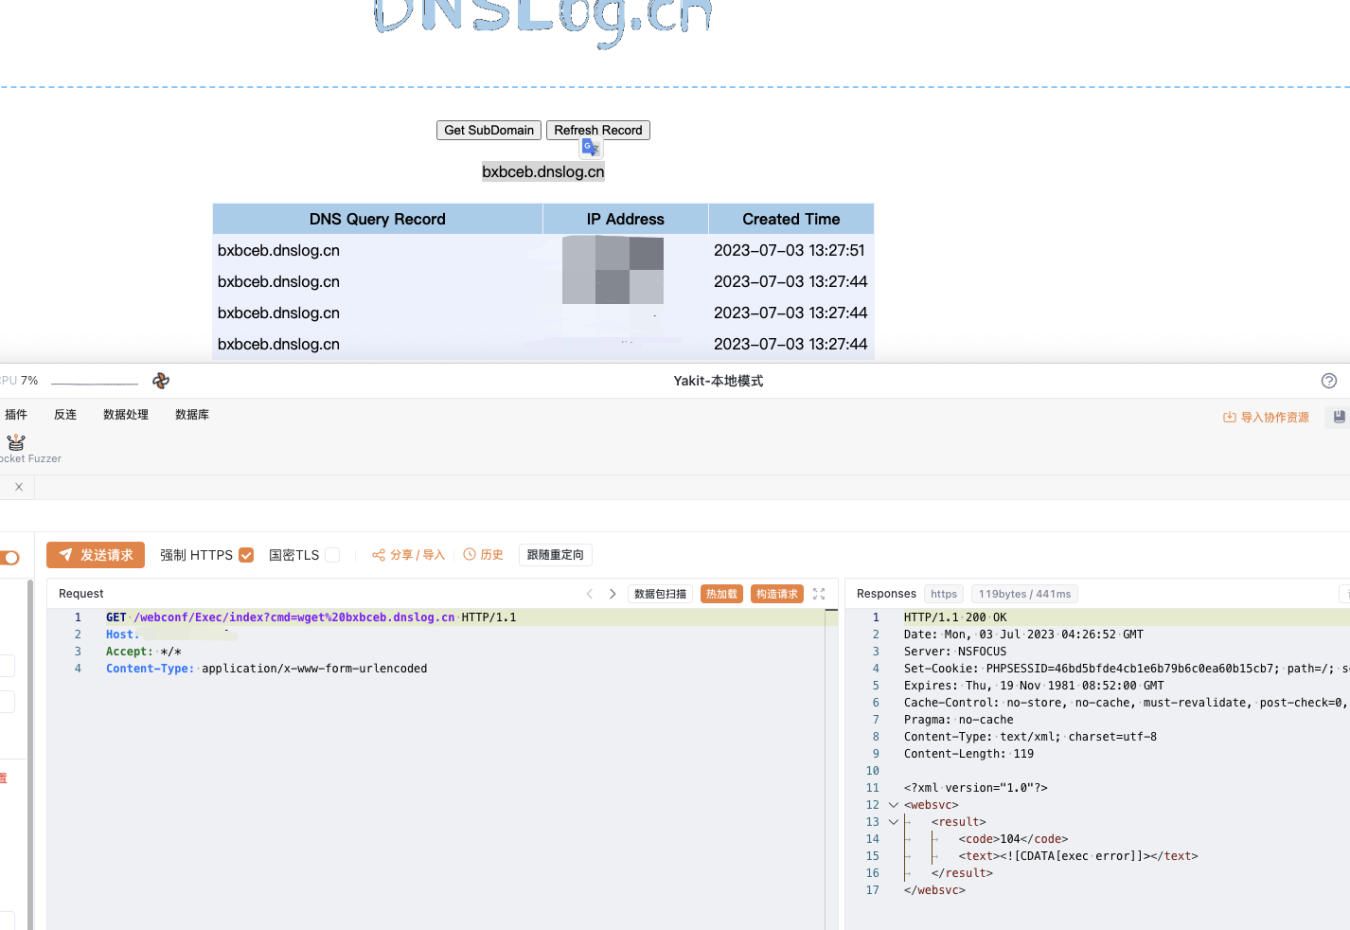This screenshot has height=930, width=1350.
Task: Click the DNS Query Record column header
Action: [377, 219]
